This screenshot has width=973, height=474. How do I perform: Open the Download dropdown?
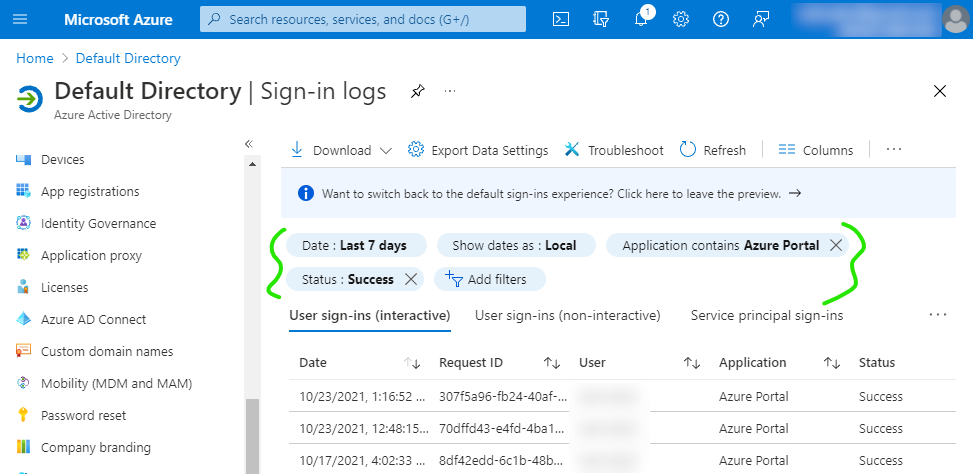tap(341, 150)
